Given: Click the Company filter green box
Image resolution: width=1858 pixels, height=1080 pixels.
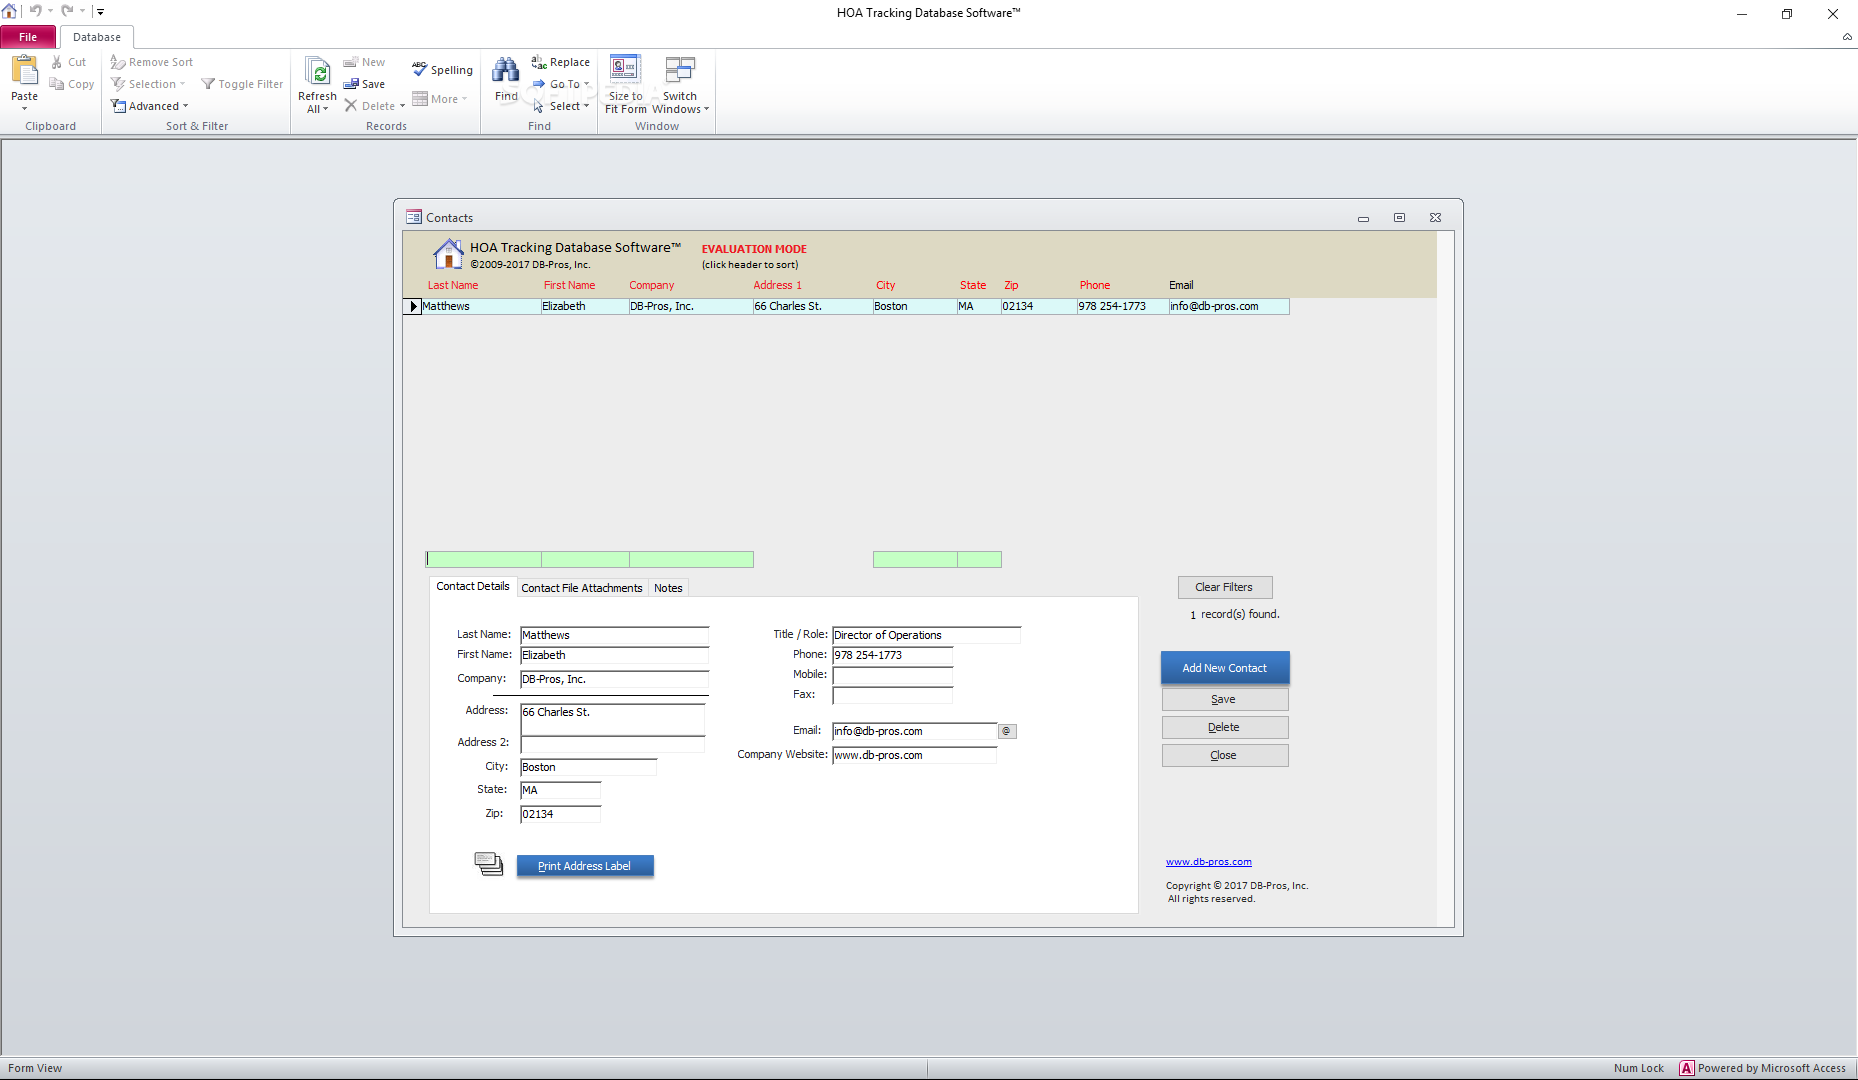Looking at the screenshot, I should [x=691, y=560].
